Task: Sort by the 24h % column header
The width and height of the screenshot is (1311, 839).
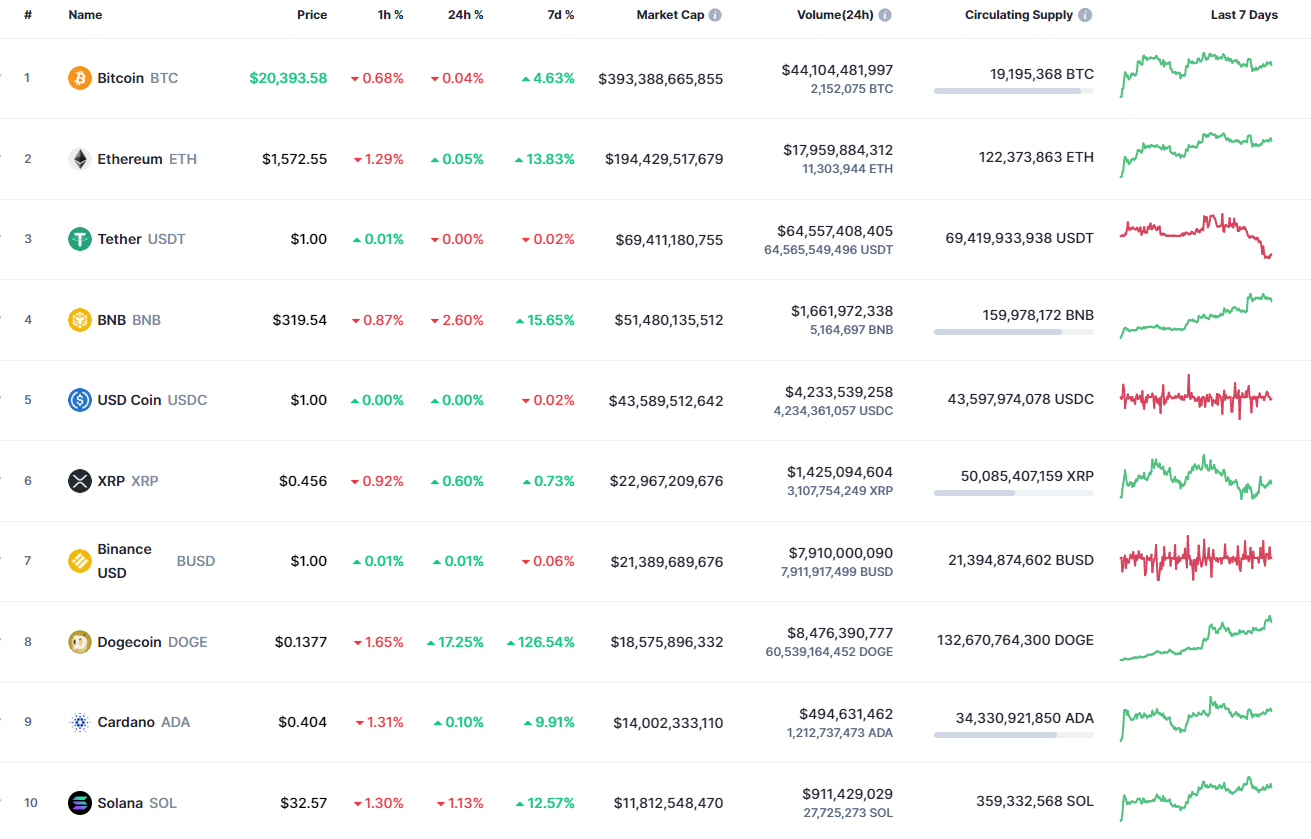Action: (465, 14)
